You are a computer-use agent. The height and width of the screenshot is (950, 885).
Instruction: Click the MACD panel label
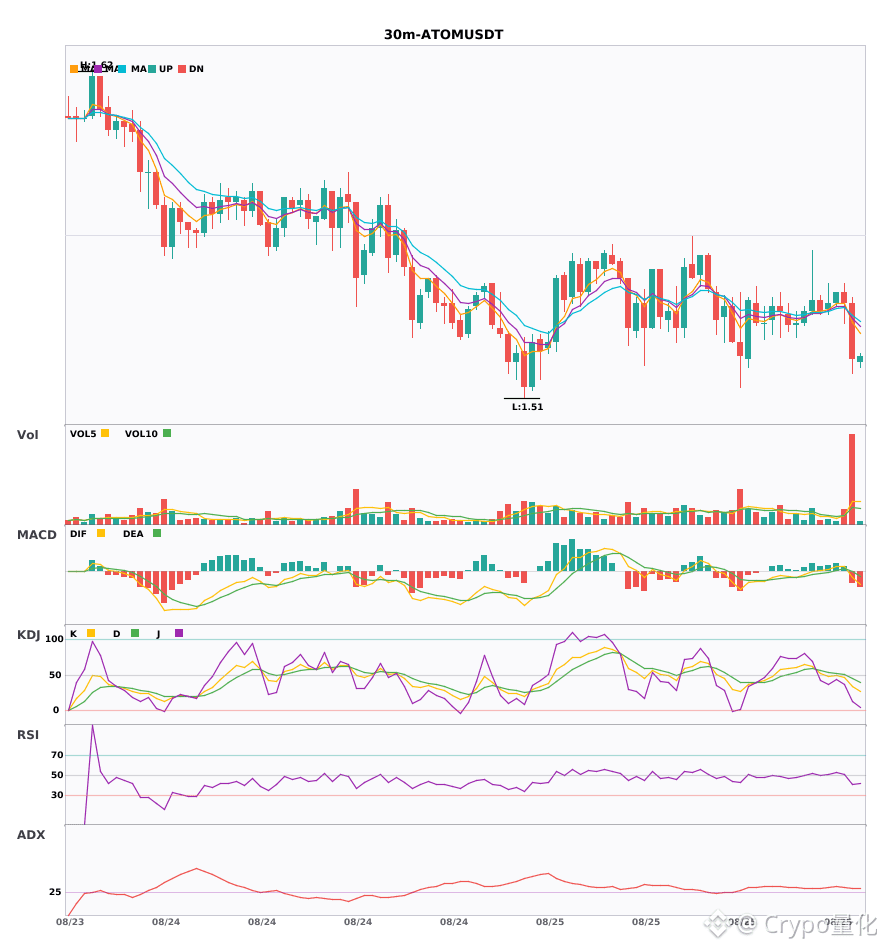pos(36,535)
